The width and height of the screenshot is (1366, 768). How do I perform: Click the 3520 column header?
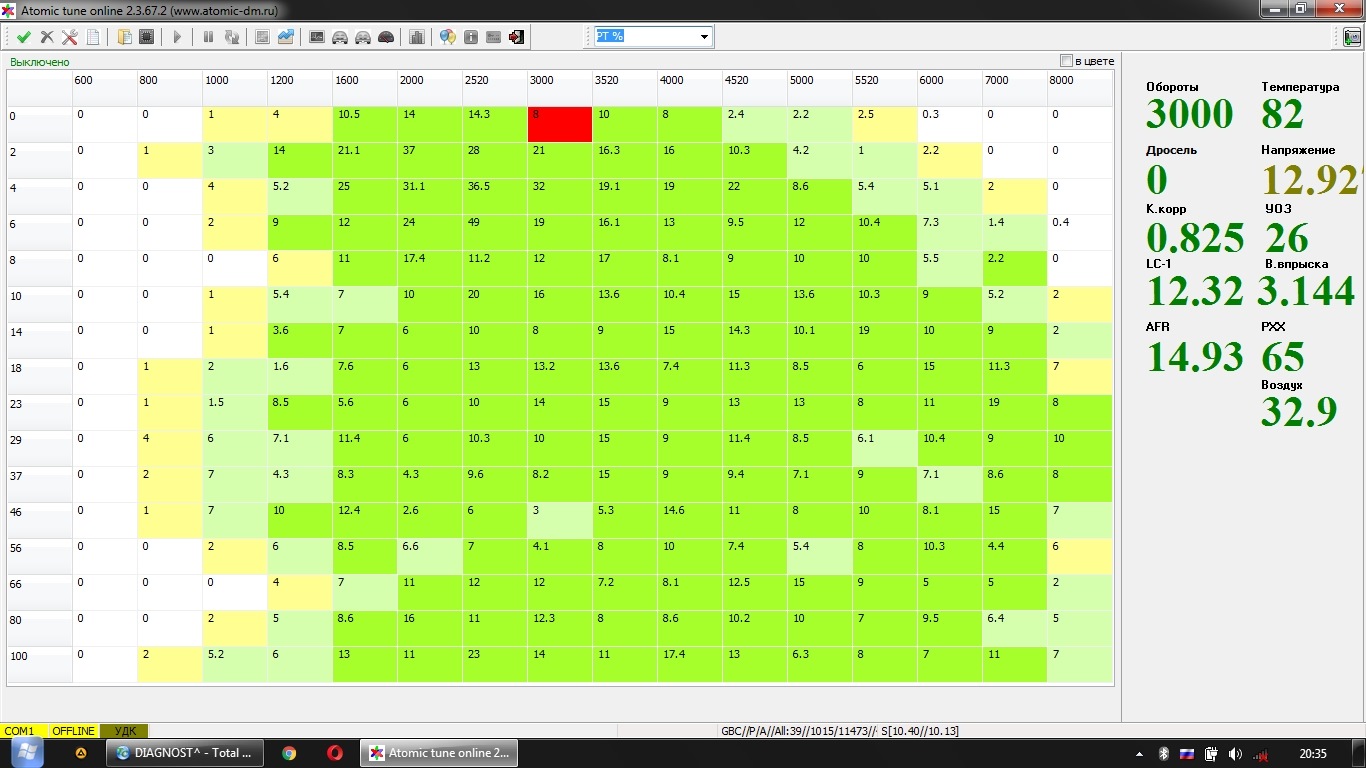[625, 88]
